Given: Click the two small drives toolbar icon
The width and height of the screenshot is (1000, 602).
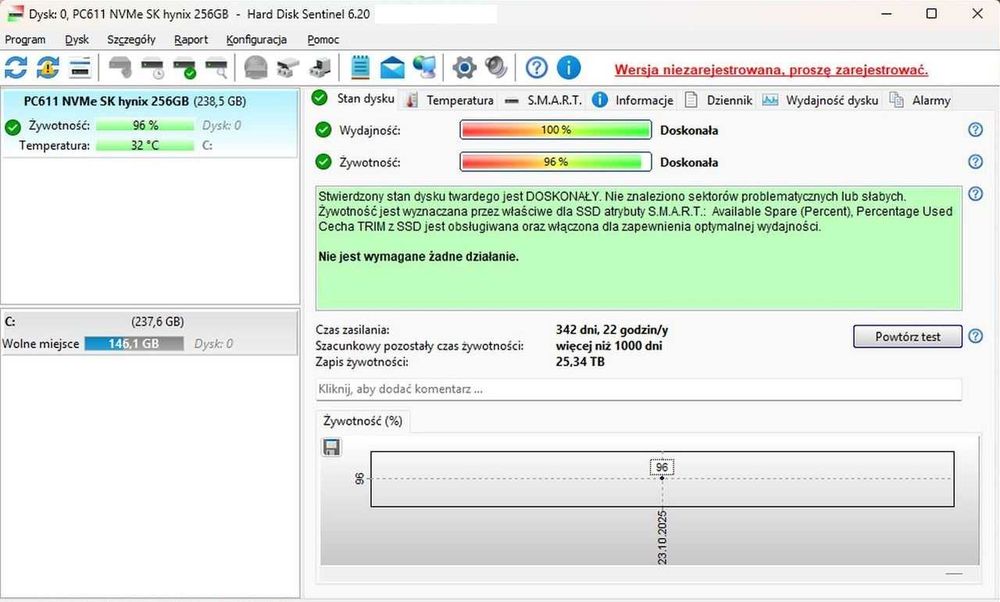Looking at the screenshot, I should (x=288, y=68).
